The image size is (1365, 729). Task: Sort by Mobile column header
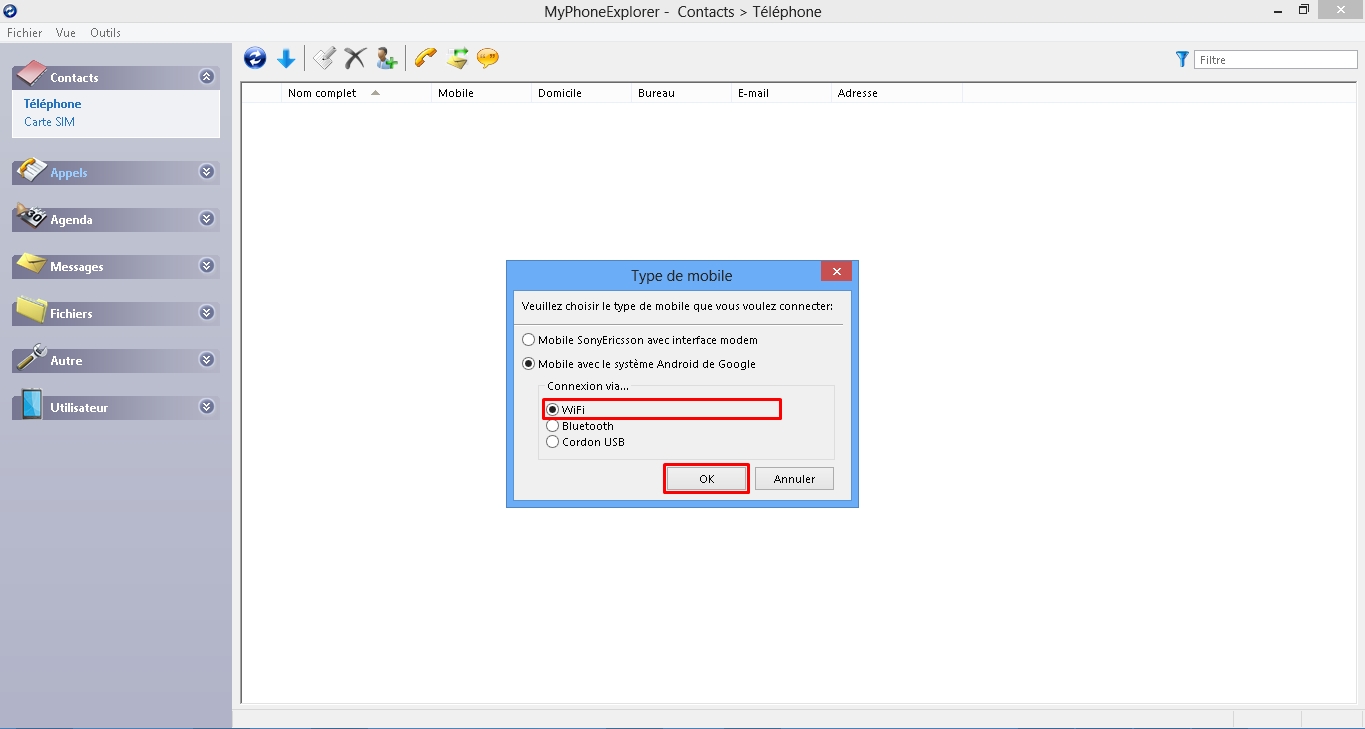tap(482, 93)
